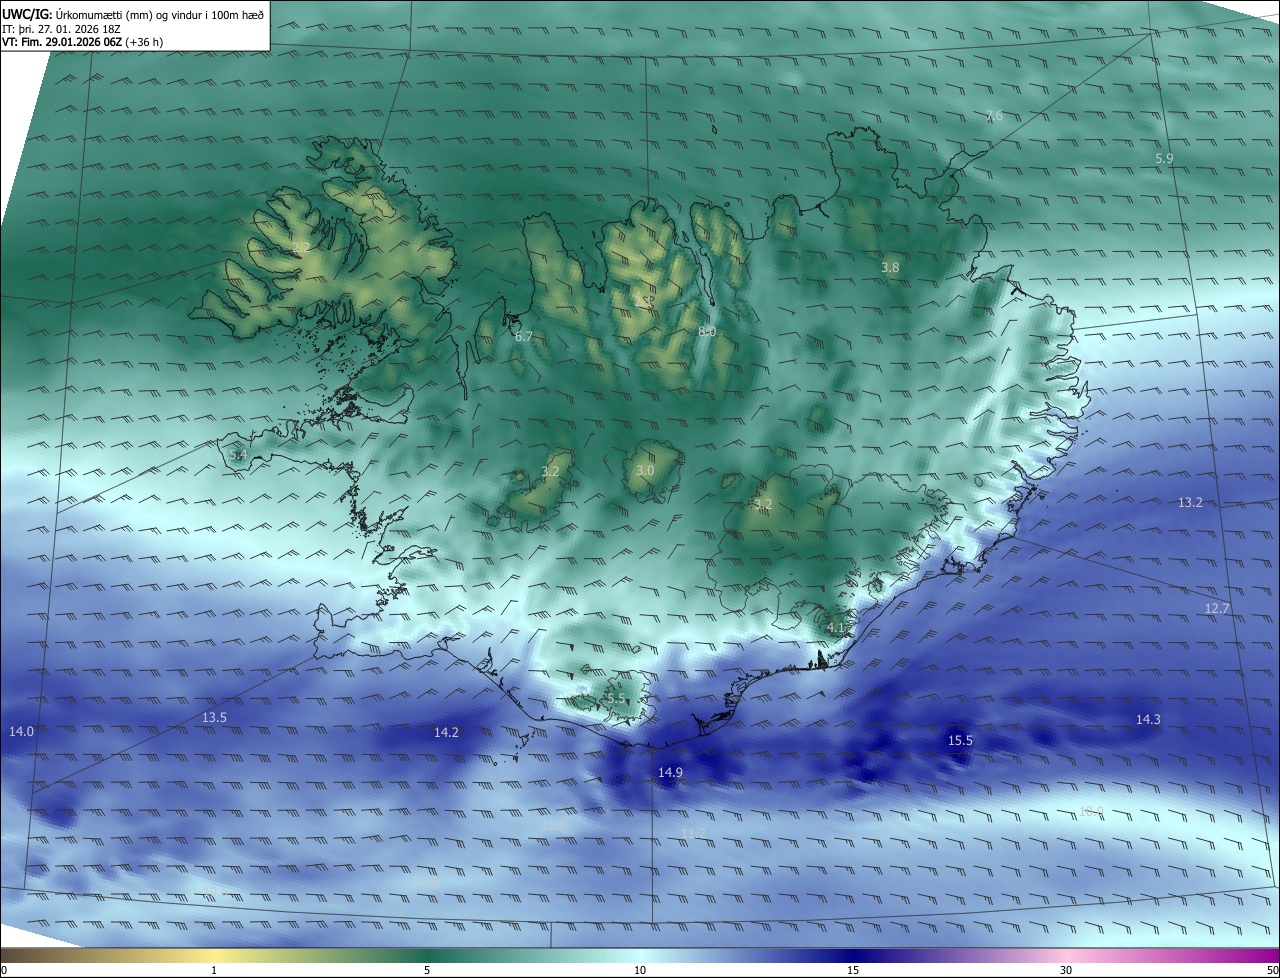Click the 3.8 value in northeast Iceland

point(890,268)
